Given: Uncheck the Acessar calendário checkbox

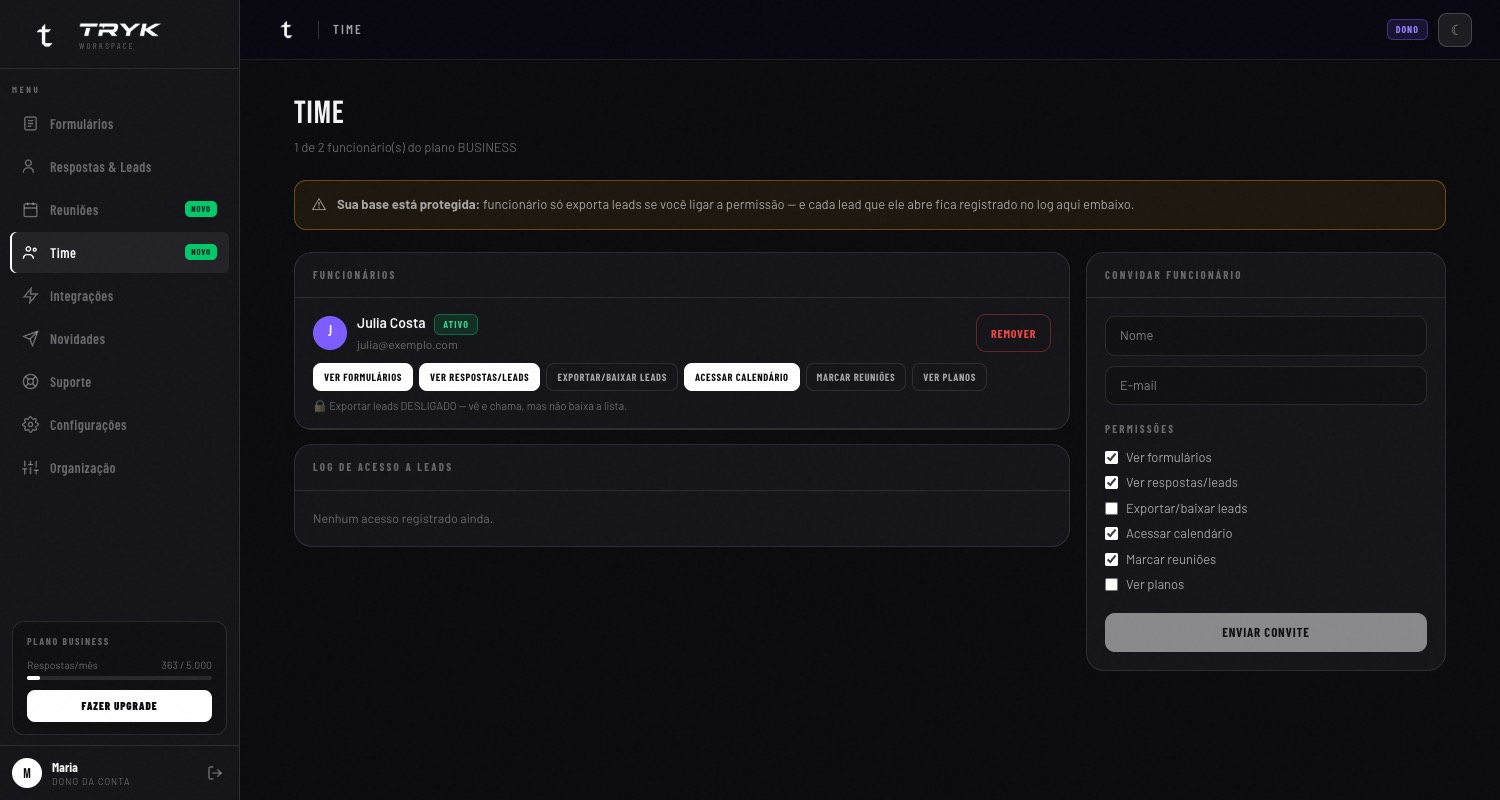Looking at the screenshot, I should point(1111,534).
